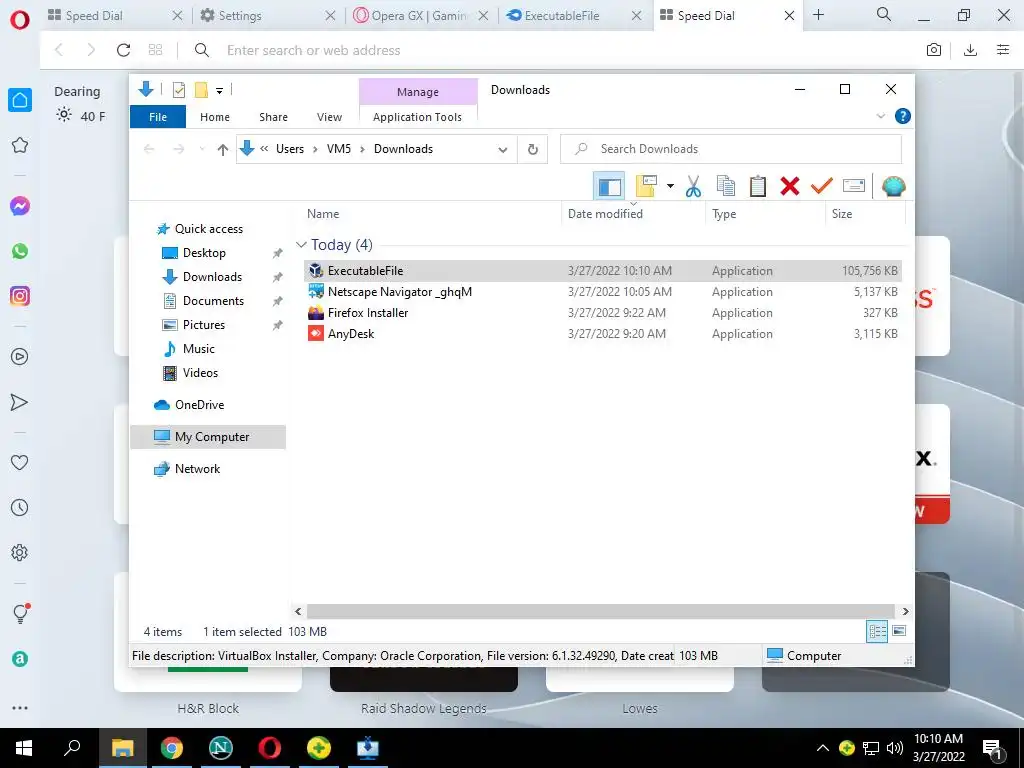Click the Search Downloads box
The height and width of the screenshot is (768, 1024).
click(x=731, y=149)
